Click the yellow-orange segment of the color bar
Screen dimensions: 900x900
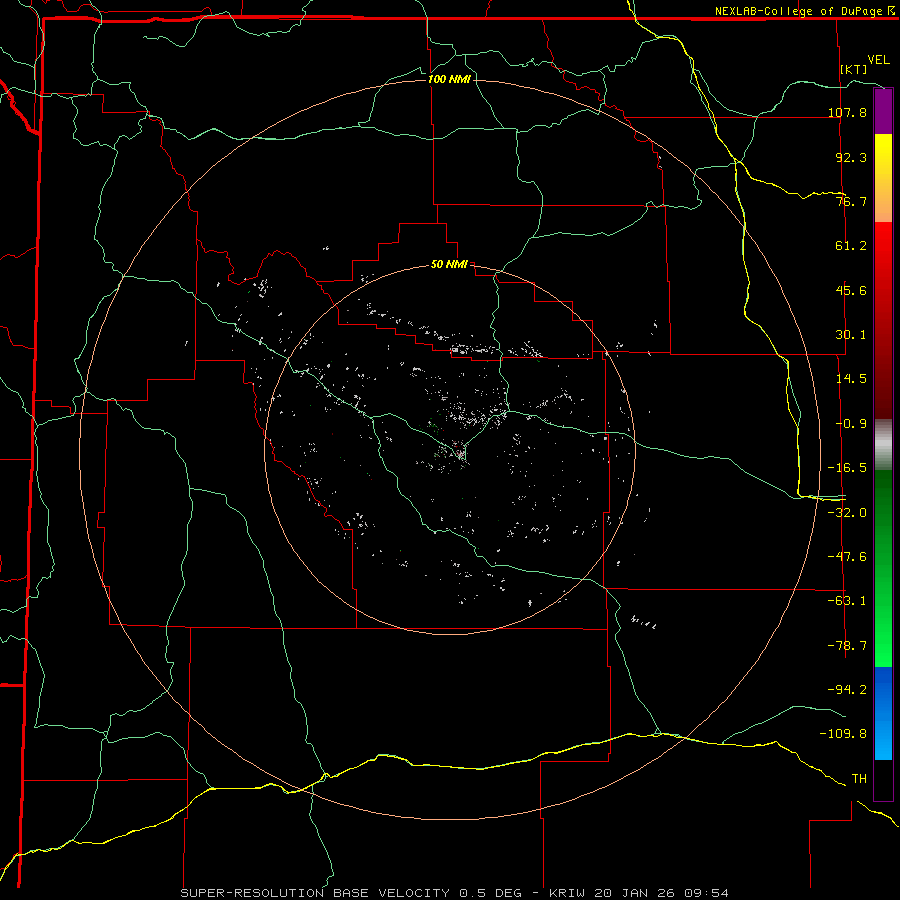(883, 178)
